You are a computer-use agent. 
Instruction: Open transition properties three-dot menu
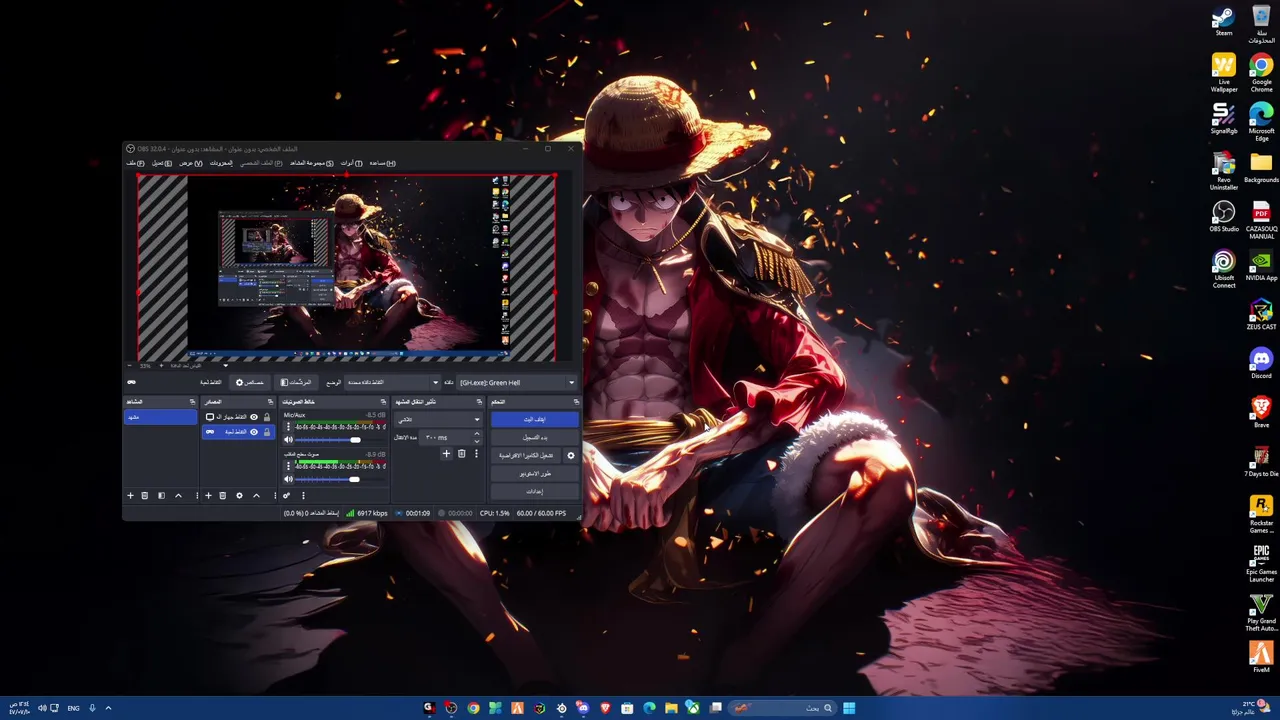(476, 454)
